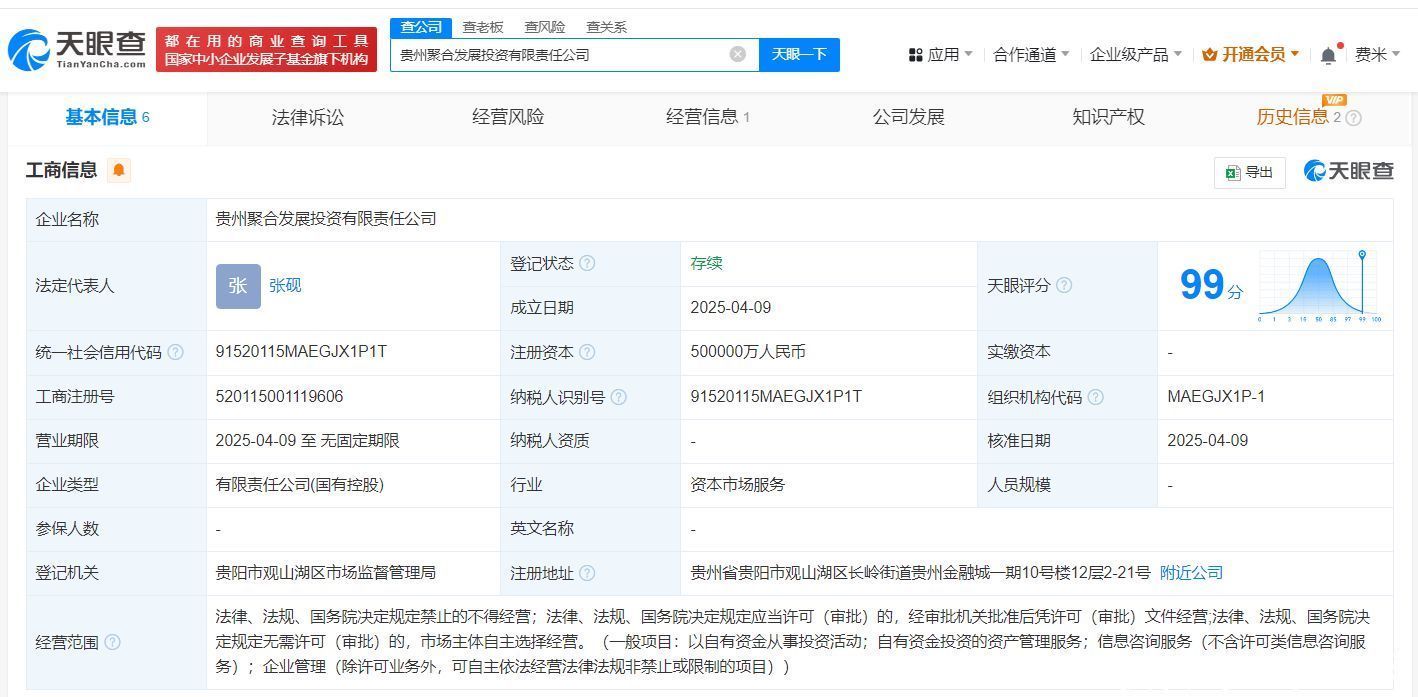This screenshot has width=1418, height=697.
Task: Click the 资本市场服务 industry value
Action: pyautogui.click(x=738, y=485)
